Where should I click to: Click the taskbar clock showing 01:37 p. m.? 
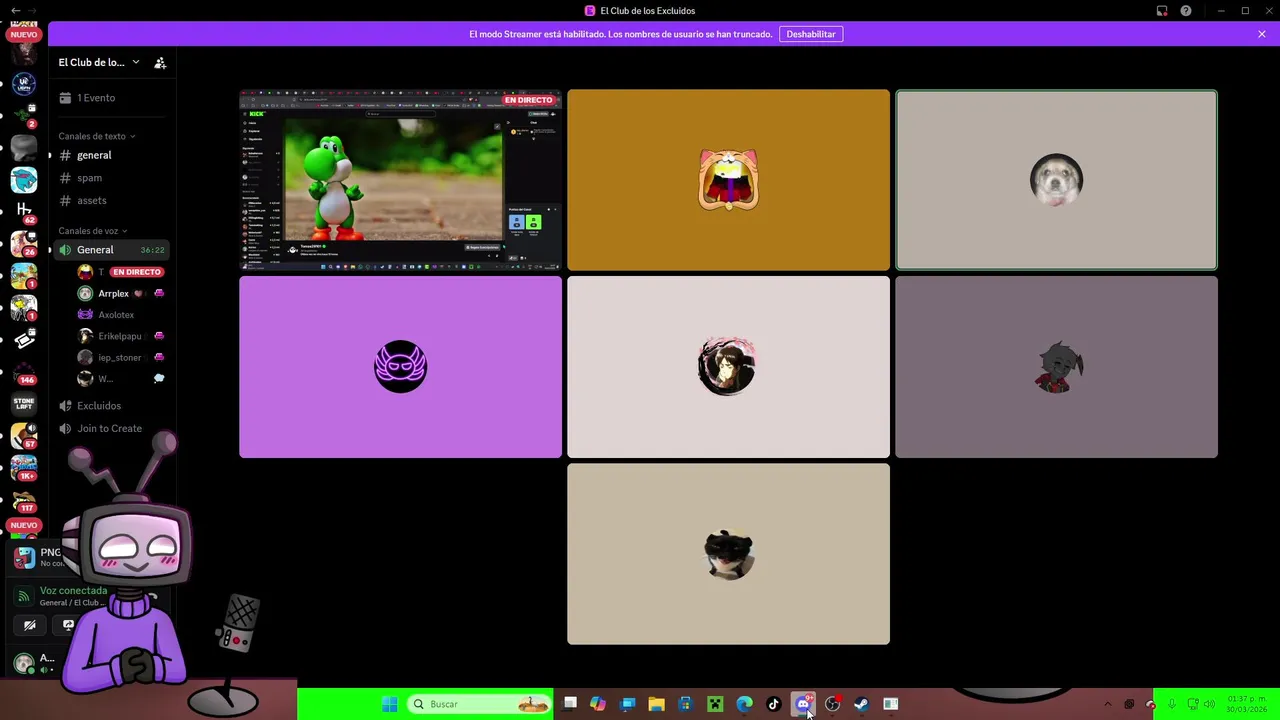pos(1247,704)
